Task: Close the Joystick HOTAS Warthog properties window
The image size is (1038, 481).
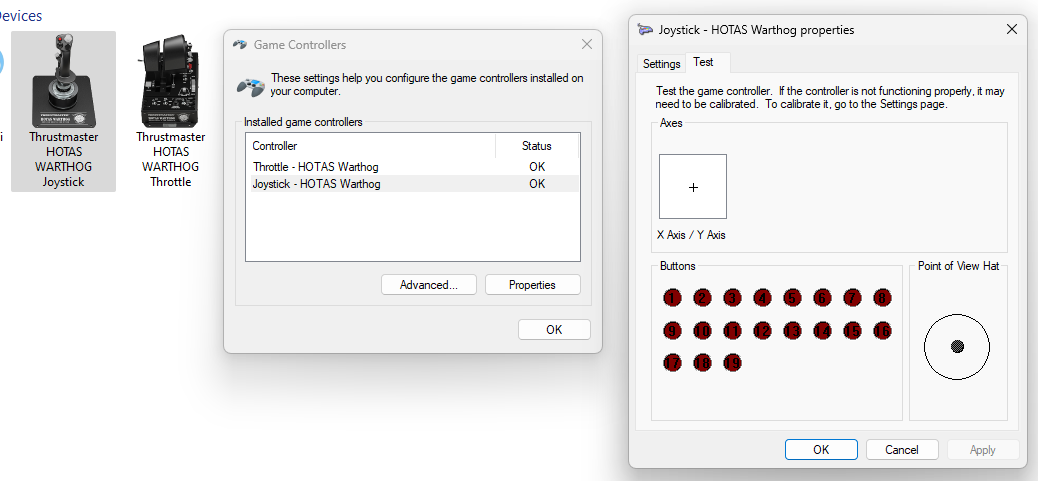Action: [1012, 29]
